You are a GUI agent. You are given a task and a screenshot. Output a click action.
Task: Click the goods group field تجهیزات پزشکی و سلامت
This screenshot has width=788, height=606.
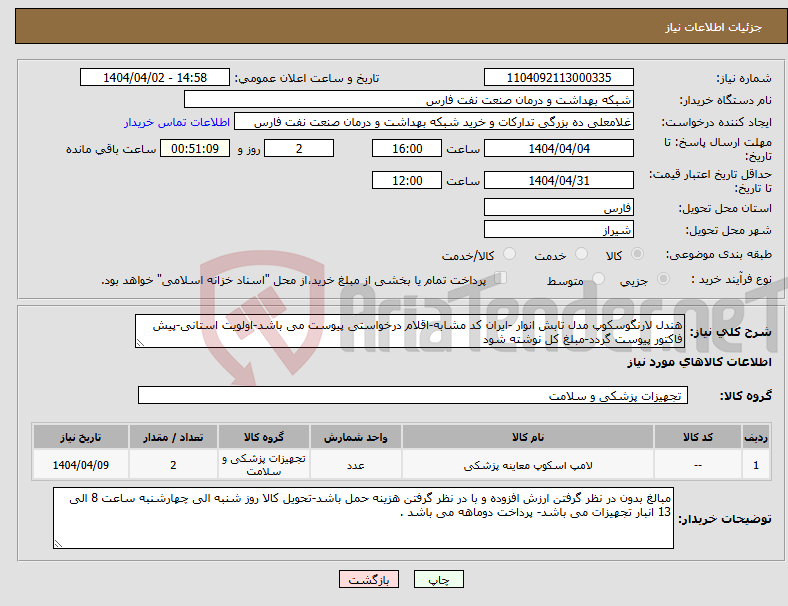click(413, 395)
